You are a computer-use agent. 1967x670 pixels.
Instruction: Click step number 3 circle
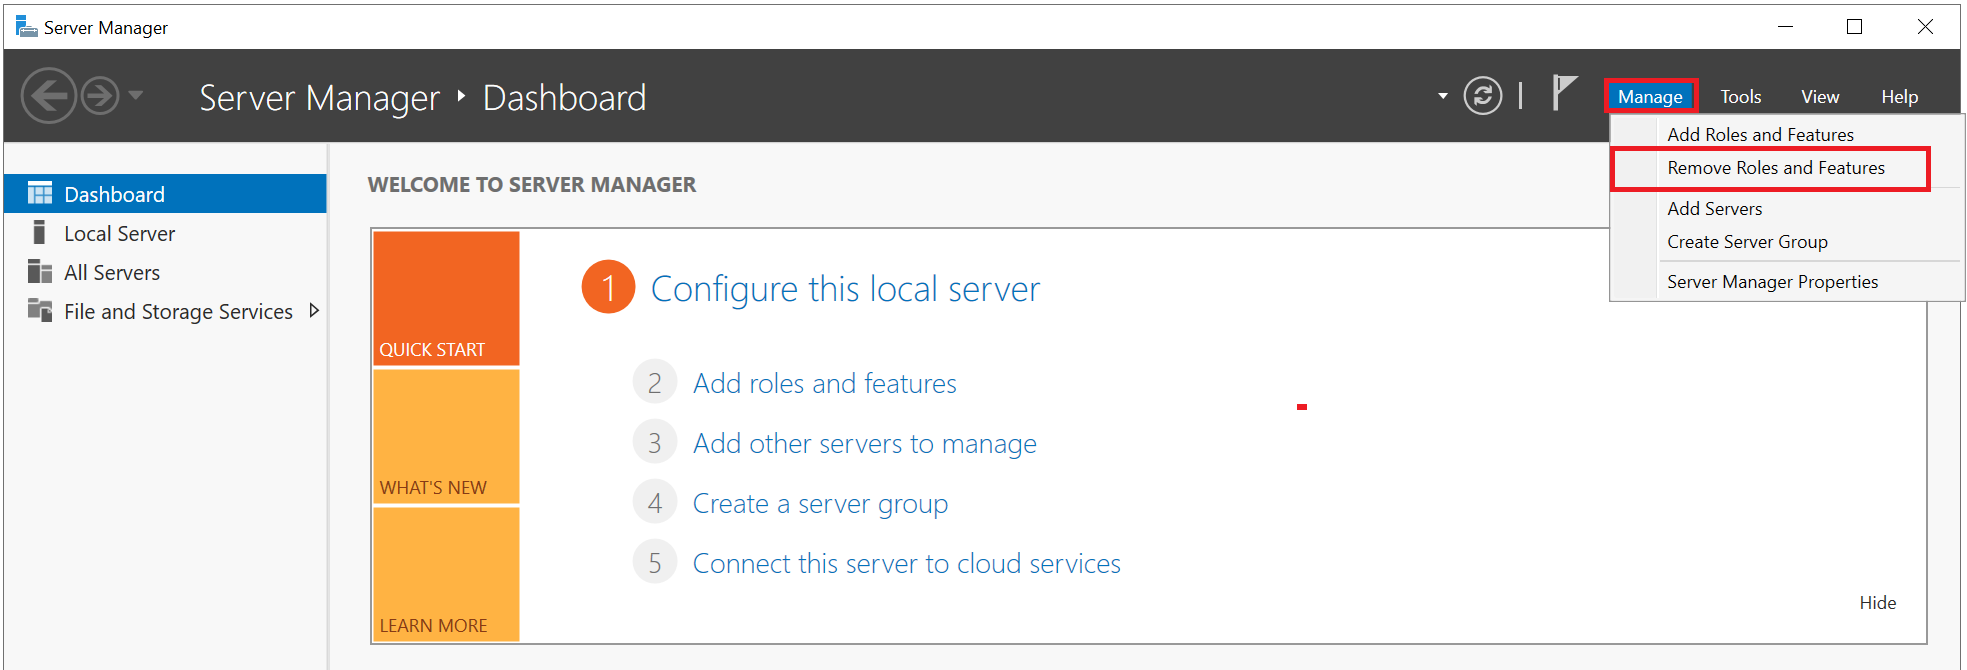click(655, 443)
